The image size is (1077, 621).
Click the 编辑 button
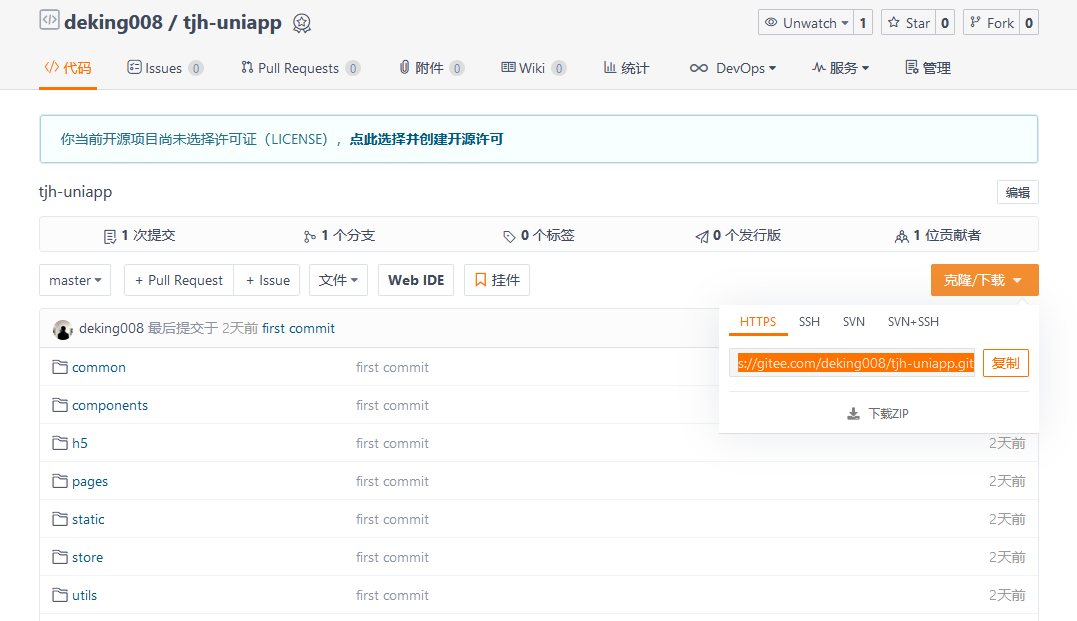pyautogui.click(x=1017, y=192)
